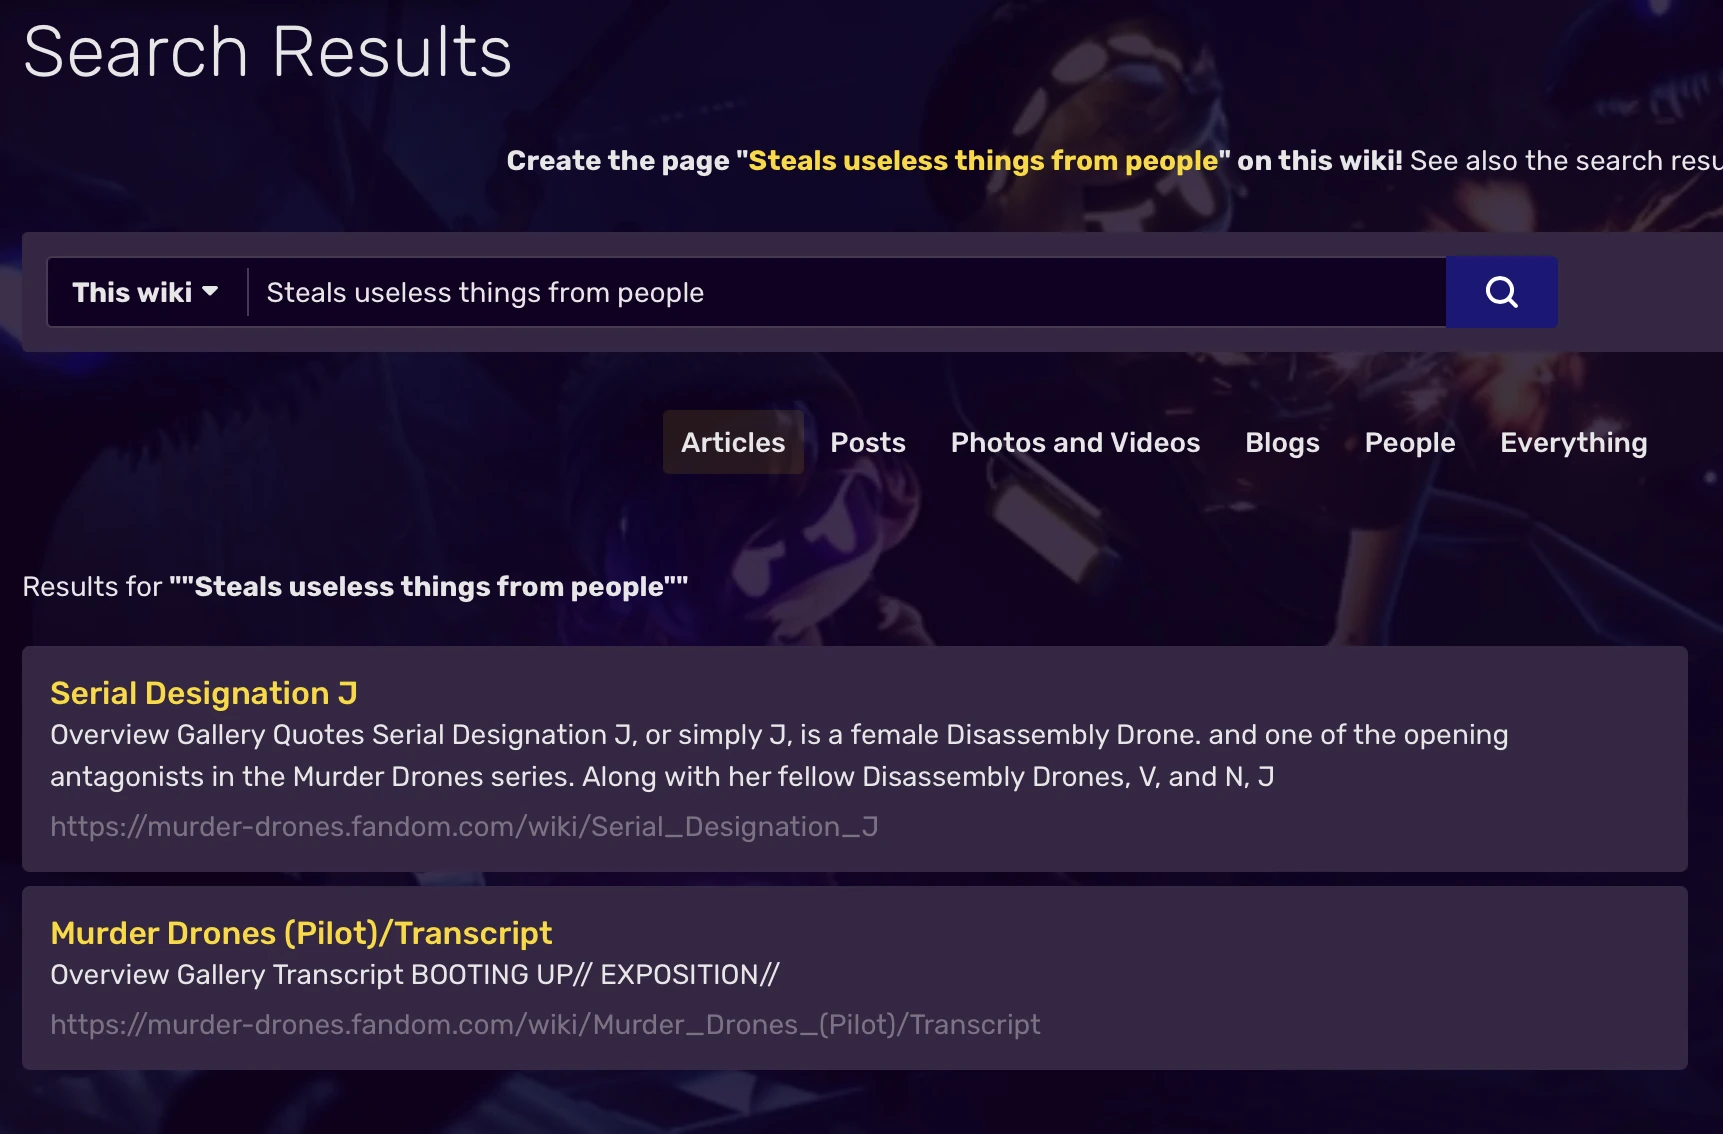Show the People results tab
The height and width of the screenshot is (1134, 1723).
point(1410,442)
